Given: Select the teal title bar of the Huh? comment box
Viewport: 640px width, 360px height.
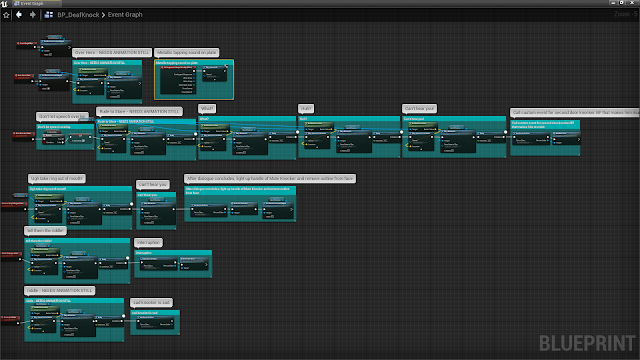Looking at the screenshot, I should click(349, 119).
